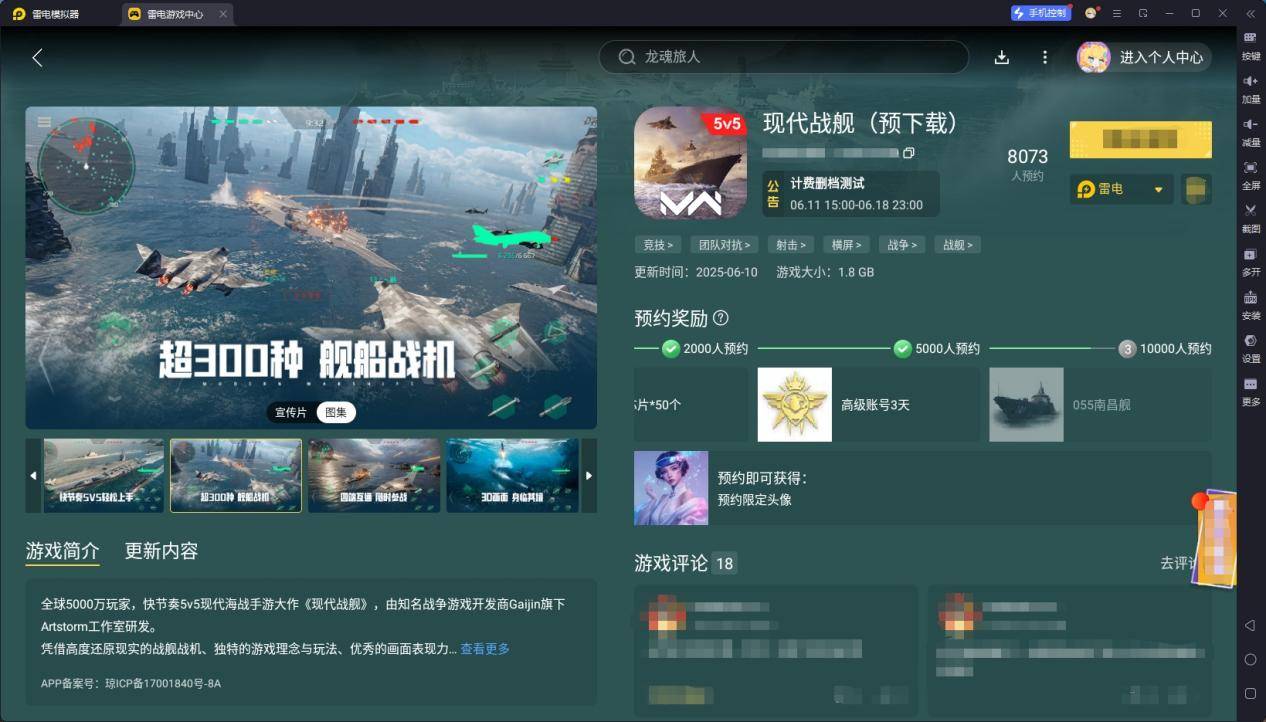Click the 055南昌舰 reward card
This screenshot has width=1266, height=722.
[x=1100, y=404]
